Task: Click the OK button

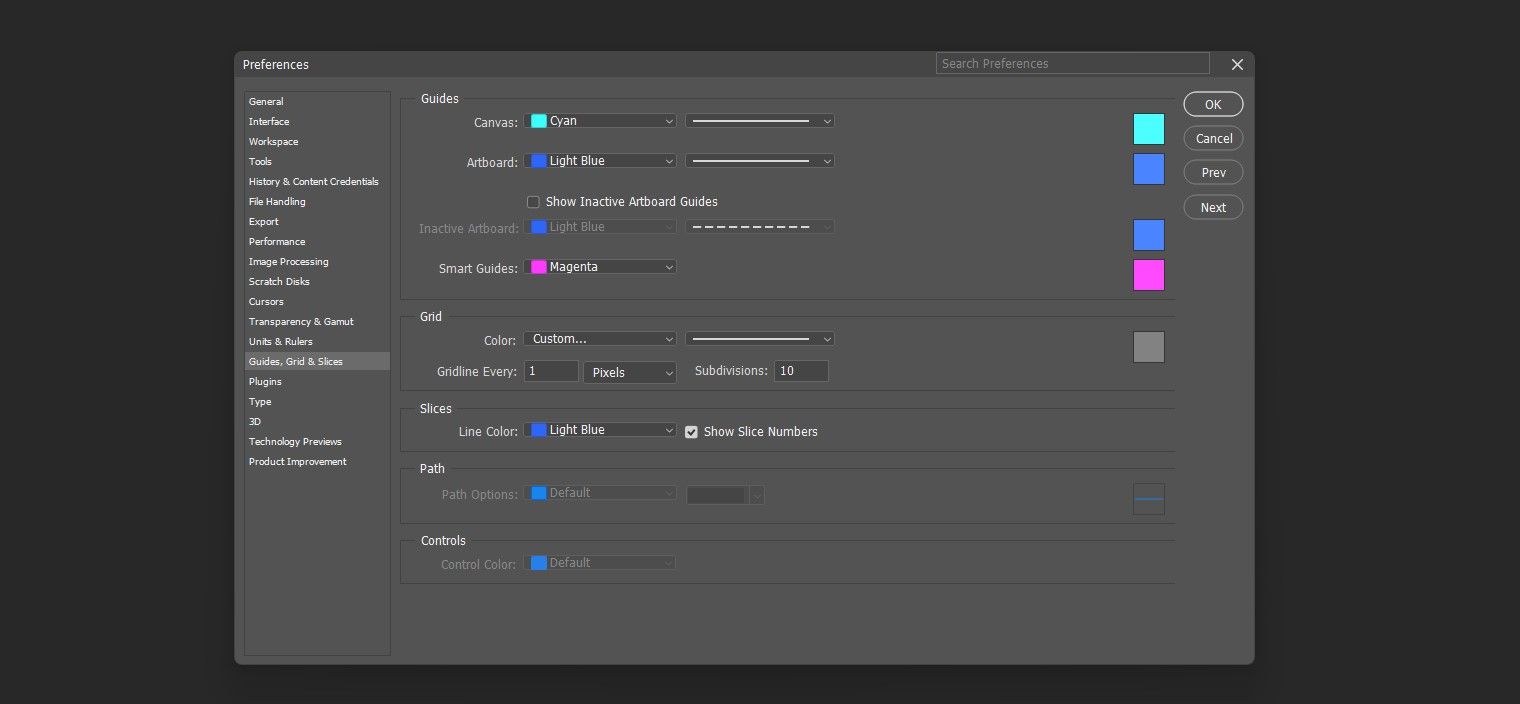Action: click(x=1213, y=104)
